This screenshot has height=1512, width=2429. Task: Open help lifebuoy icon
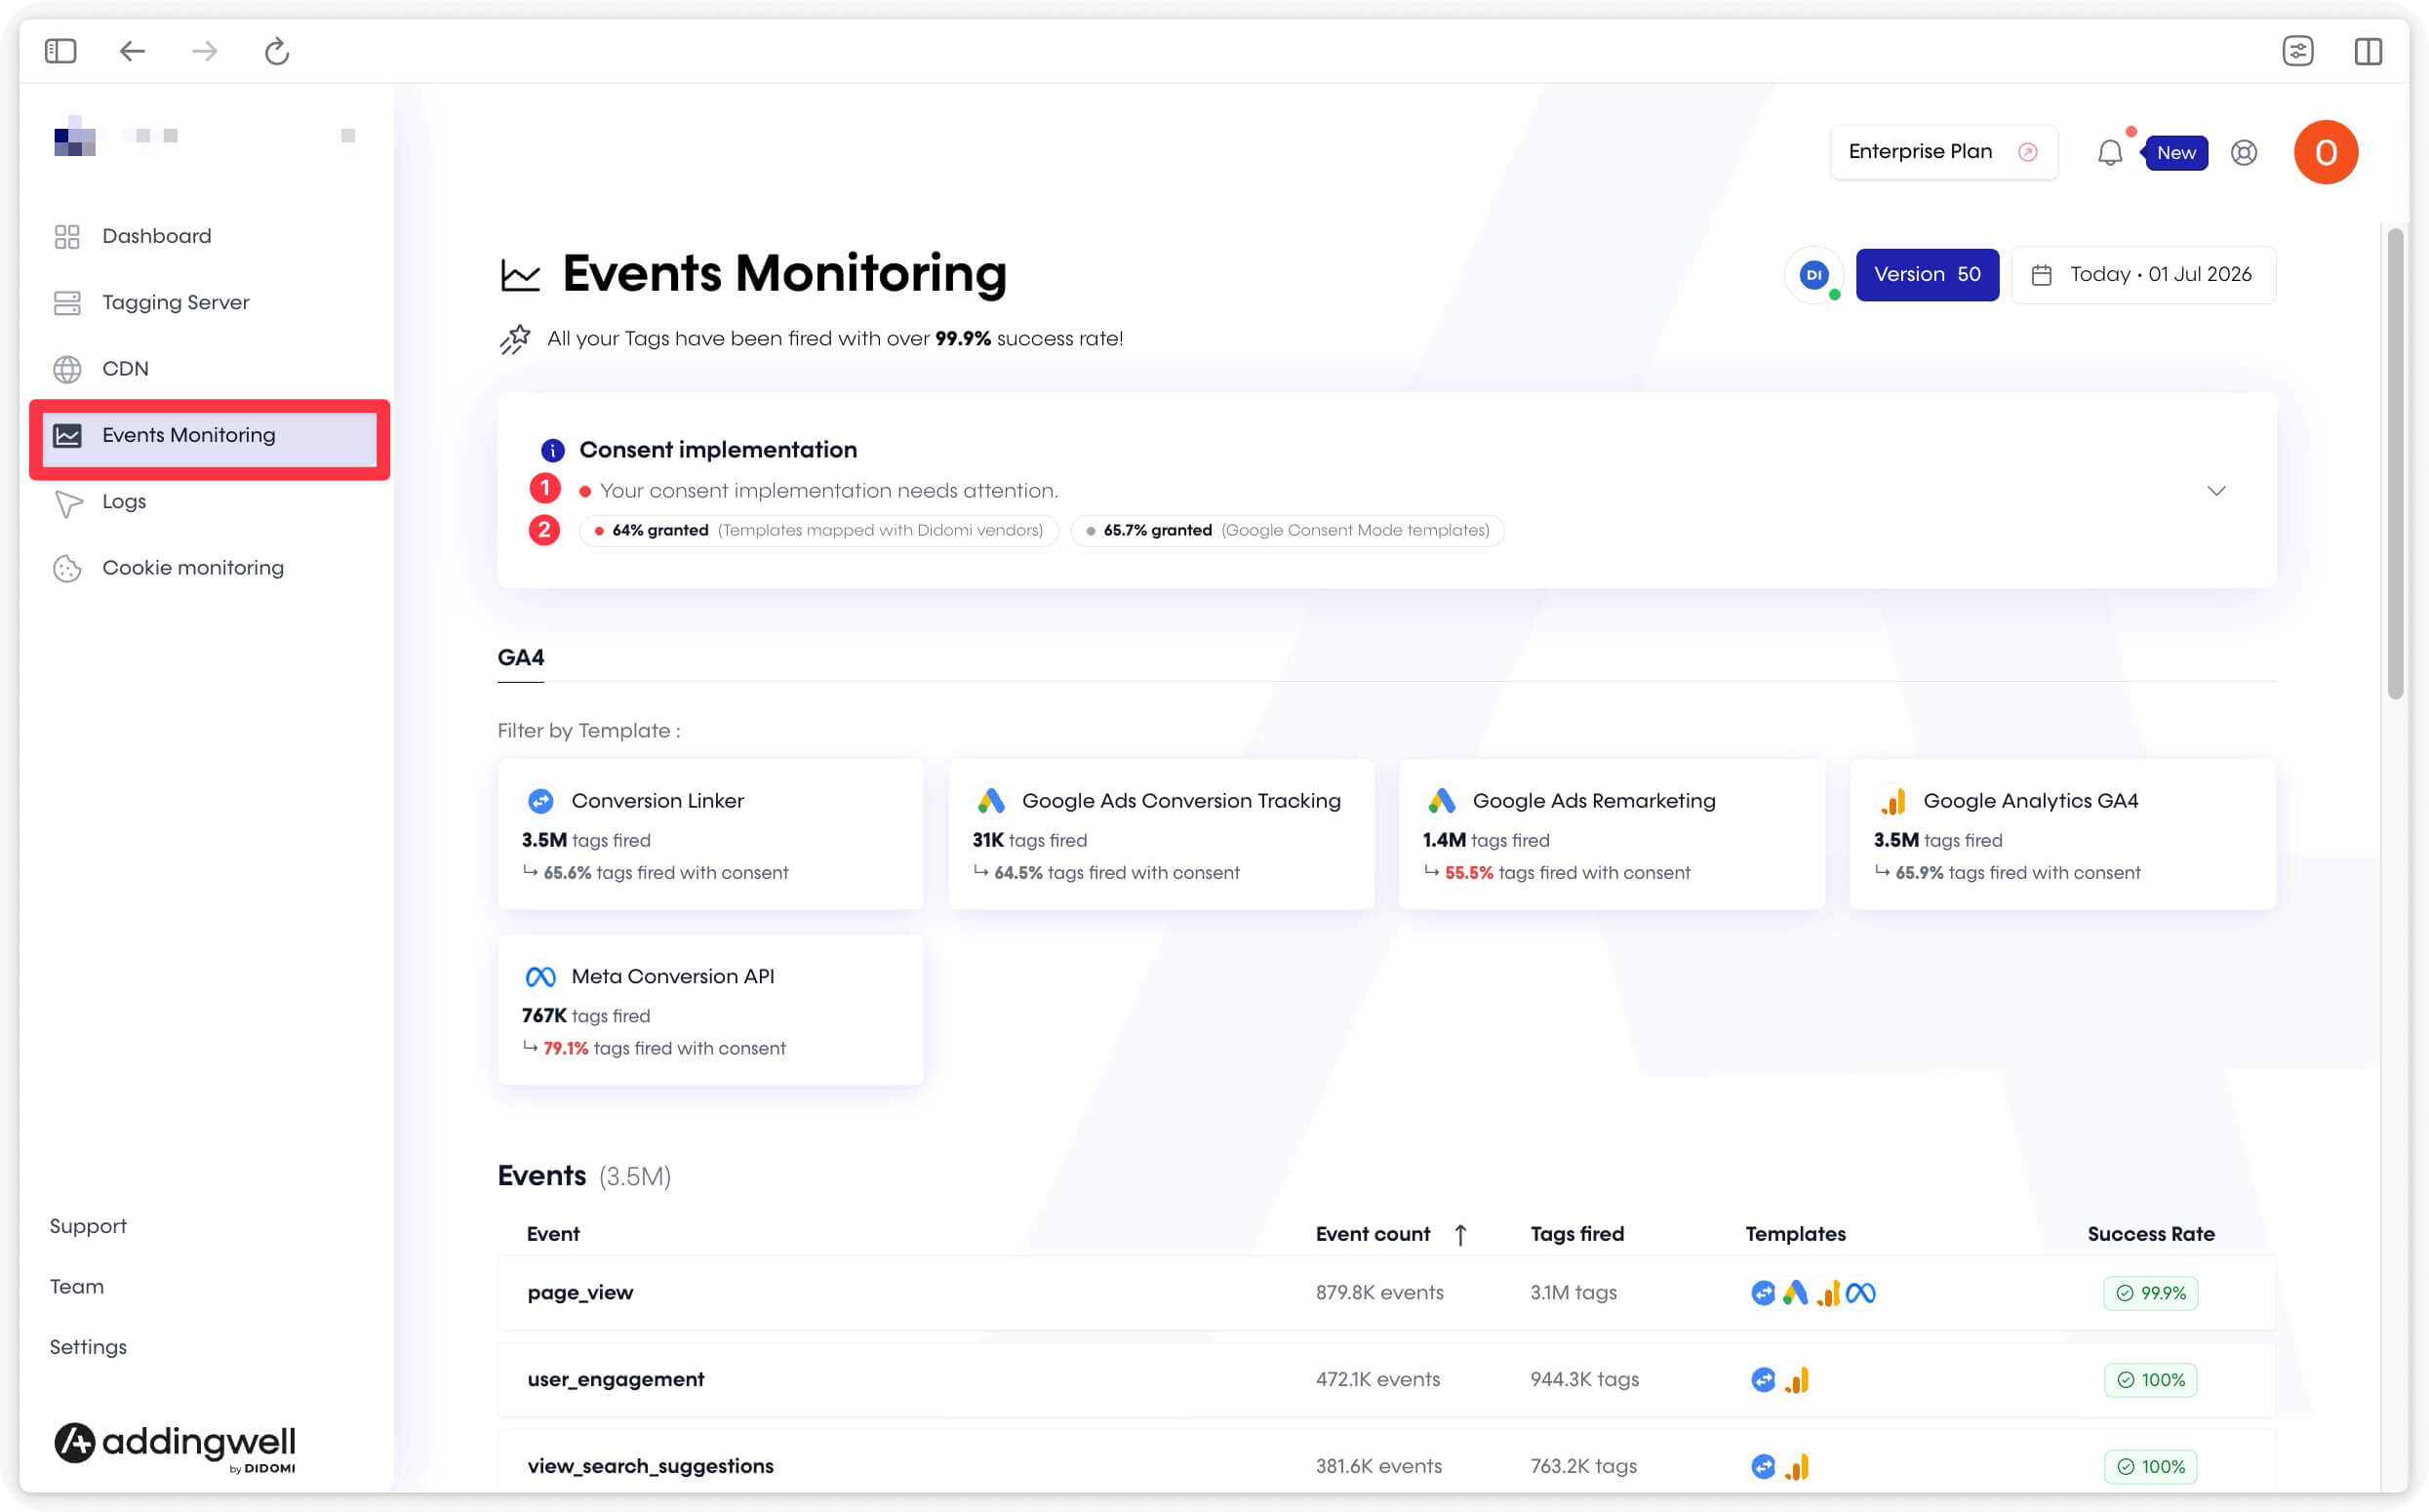coord(2244,152)
